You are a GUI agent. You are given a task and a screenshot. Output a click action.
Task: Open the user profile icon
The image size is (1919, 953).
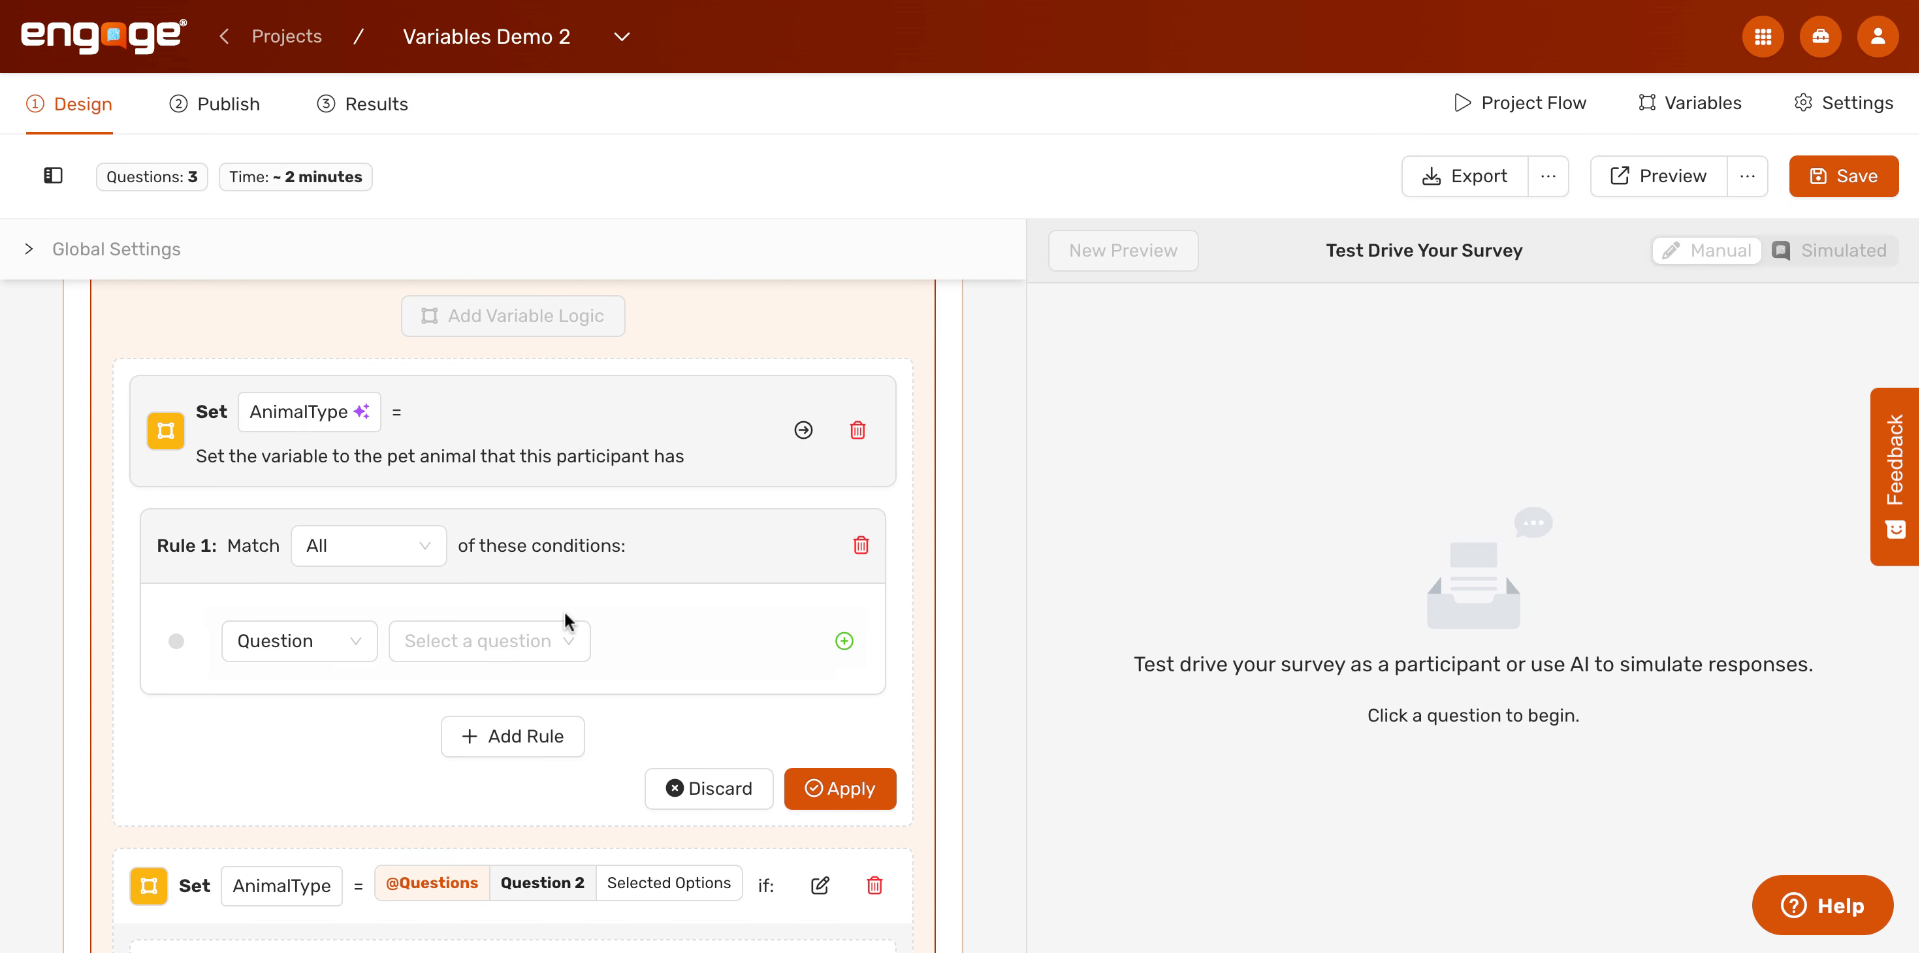point(1877,37)
